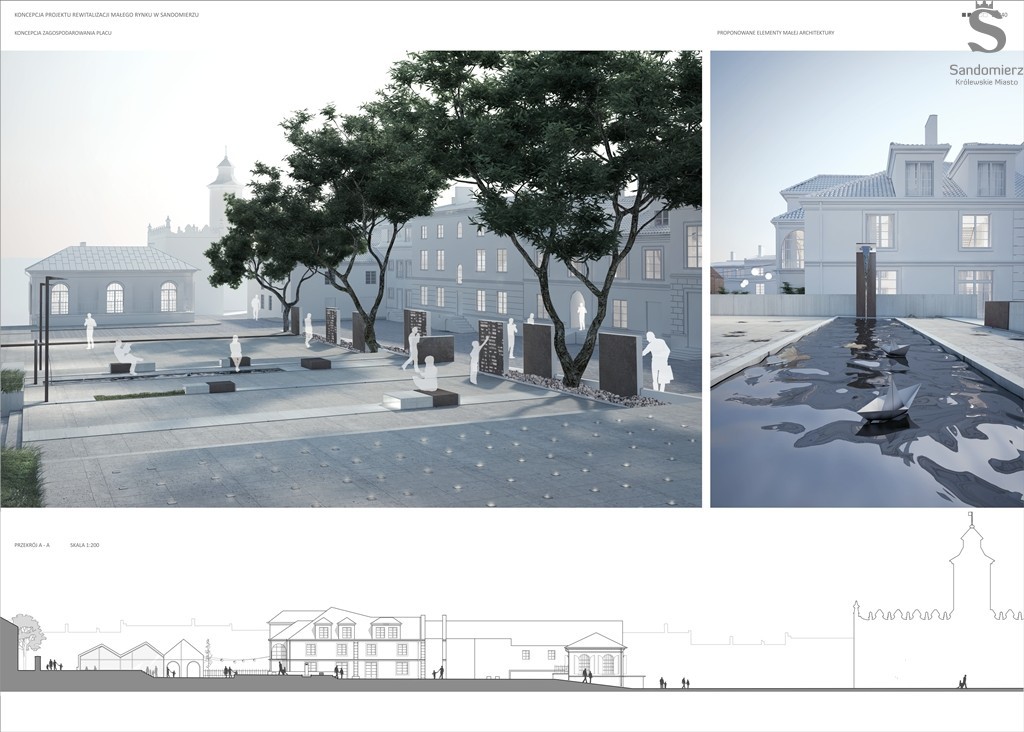Click the main project title heading

(x=106, y=15)
